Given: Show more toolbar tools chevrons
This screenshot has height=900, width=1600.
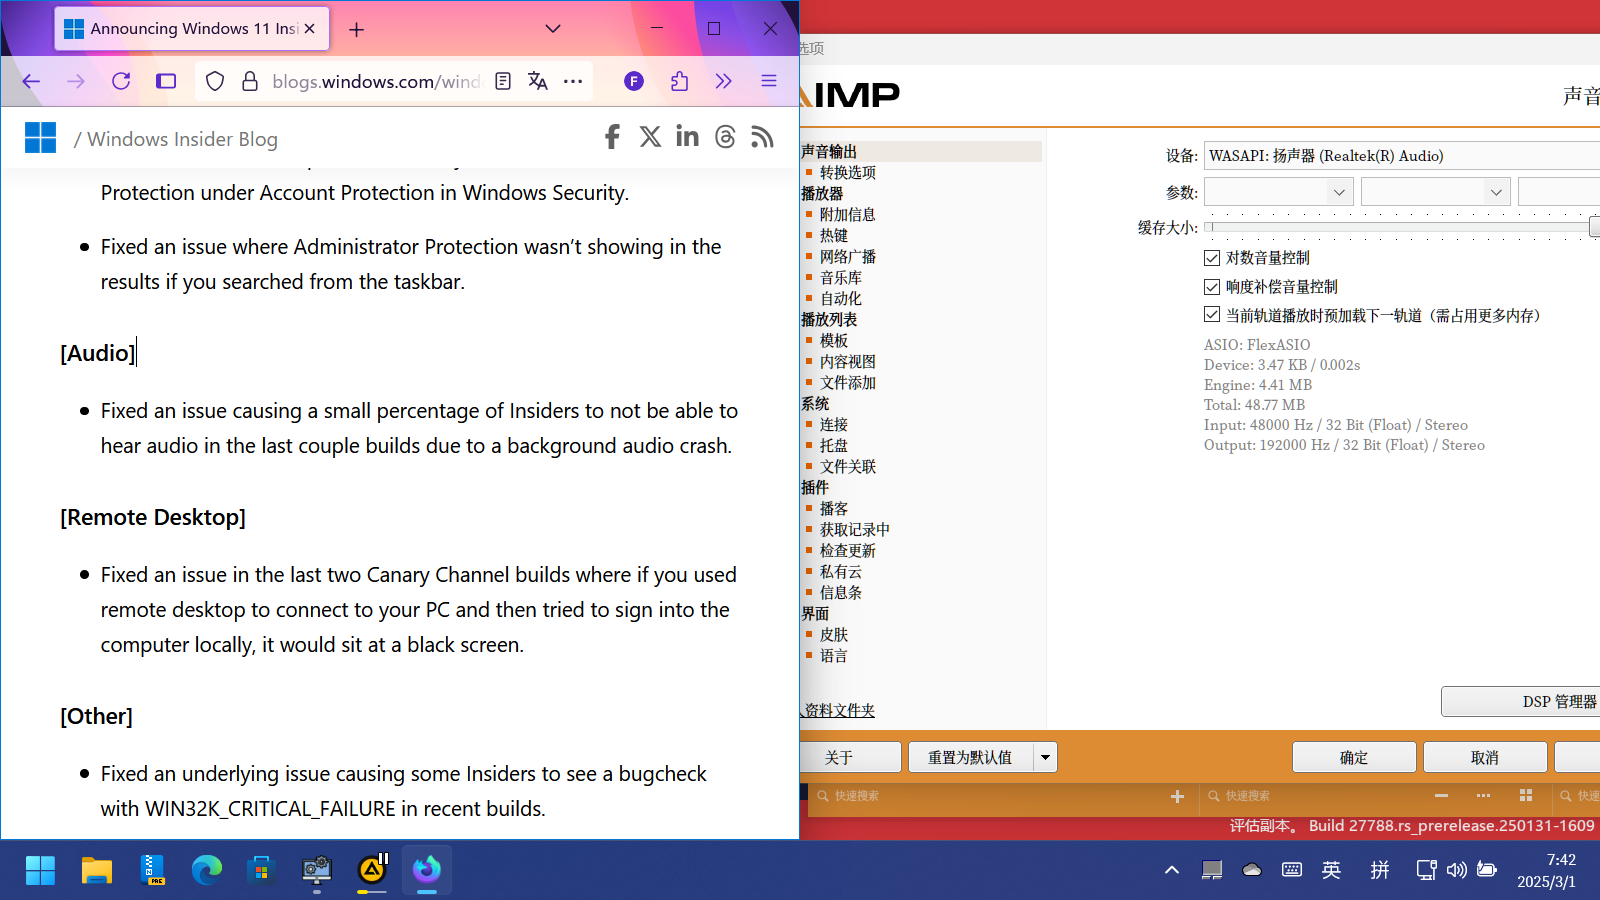Looking at the screenshot, I should pyautogui.click(x=724, y=81).
